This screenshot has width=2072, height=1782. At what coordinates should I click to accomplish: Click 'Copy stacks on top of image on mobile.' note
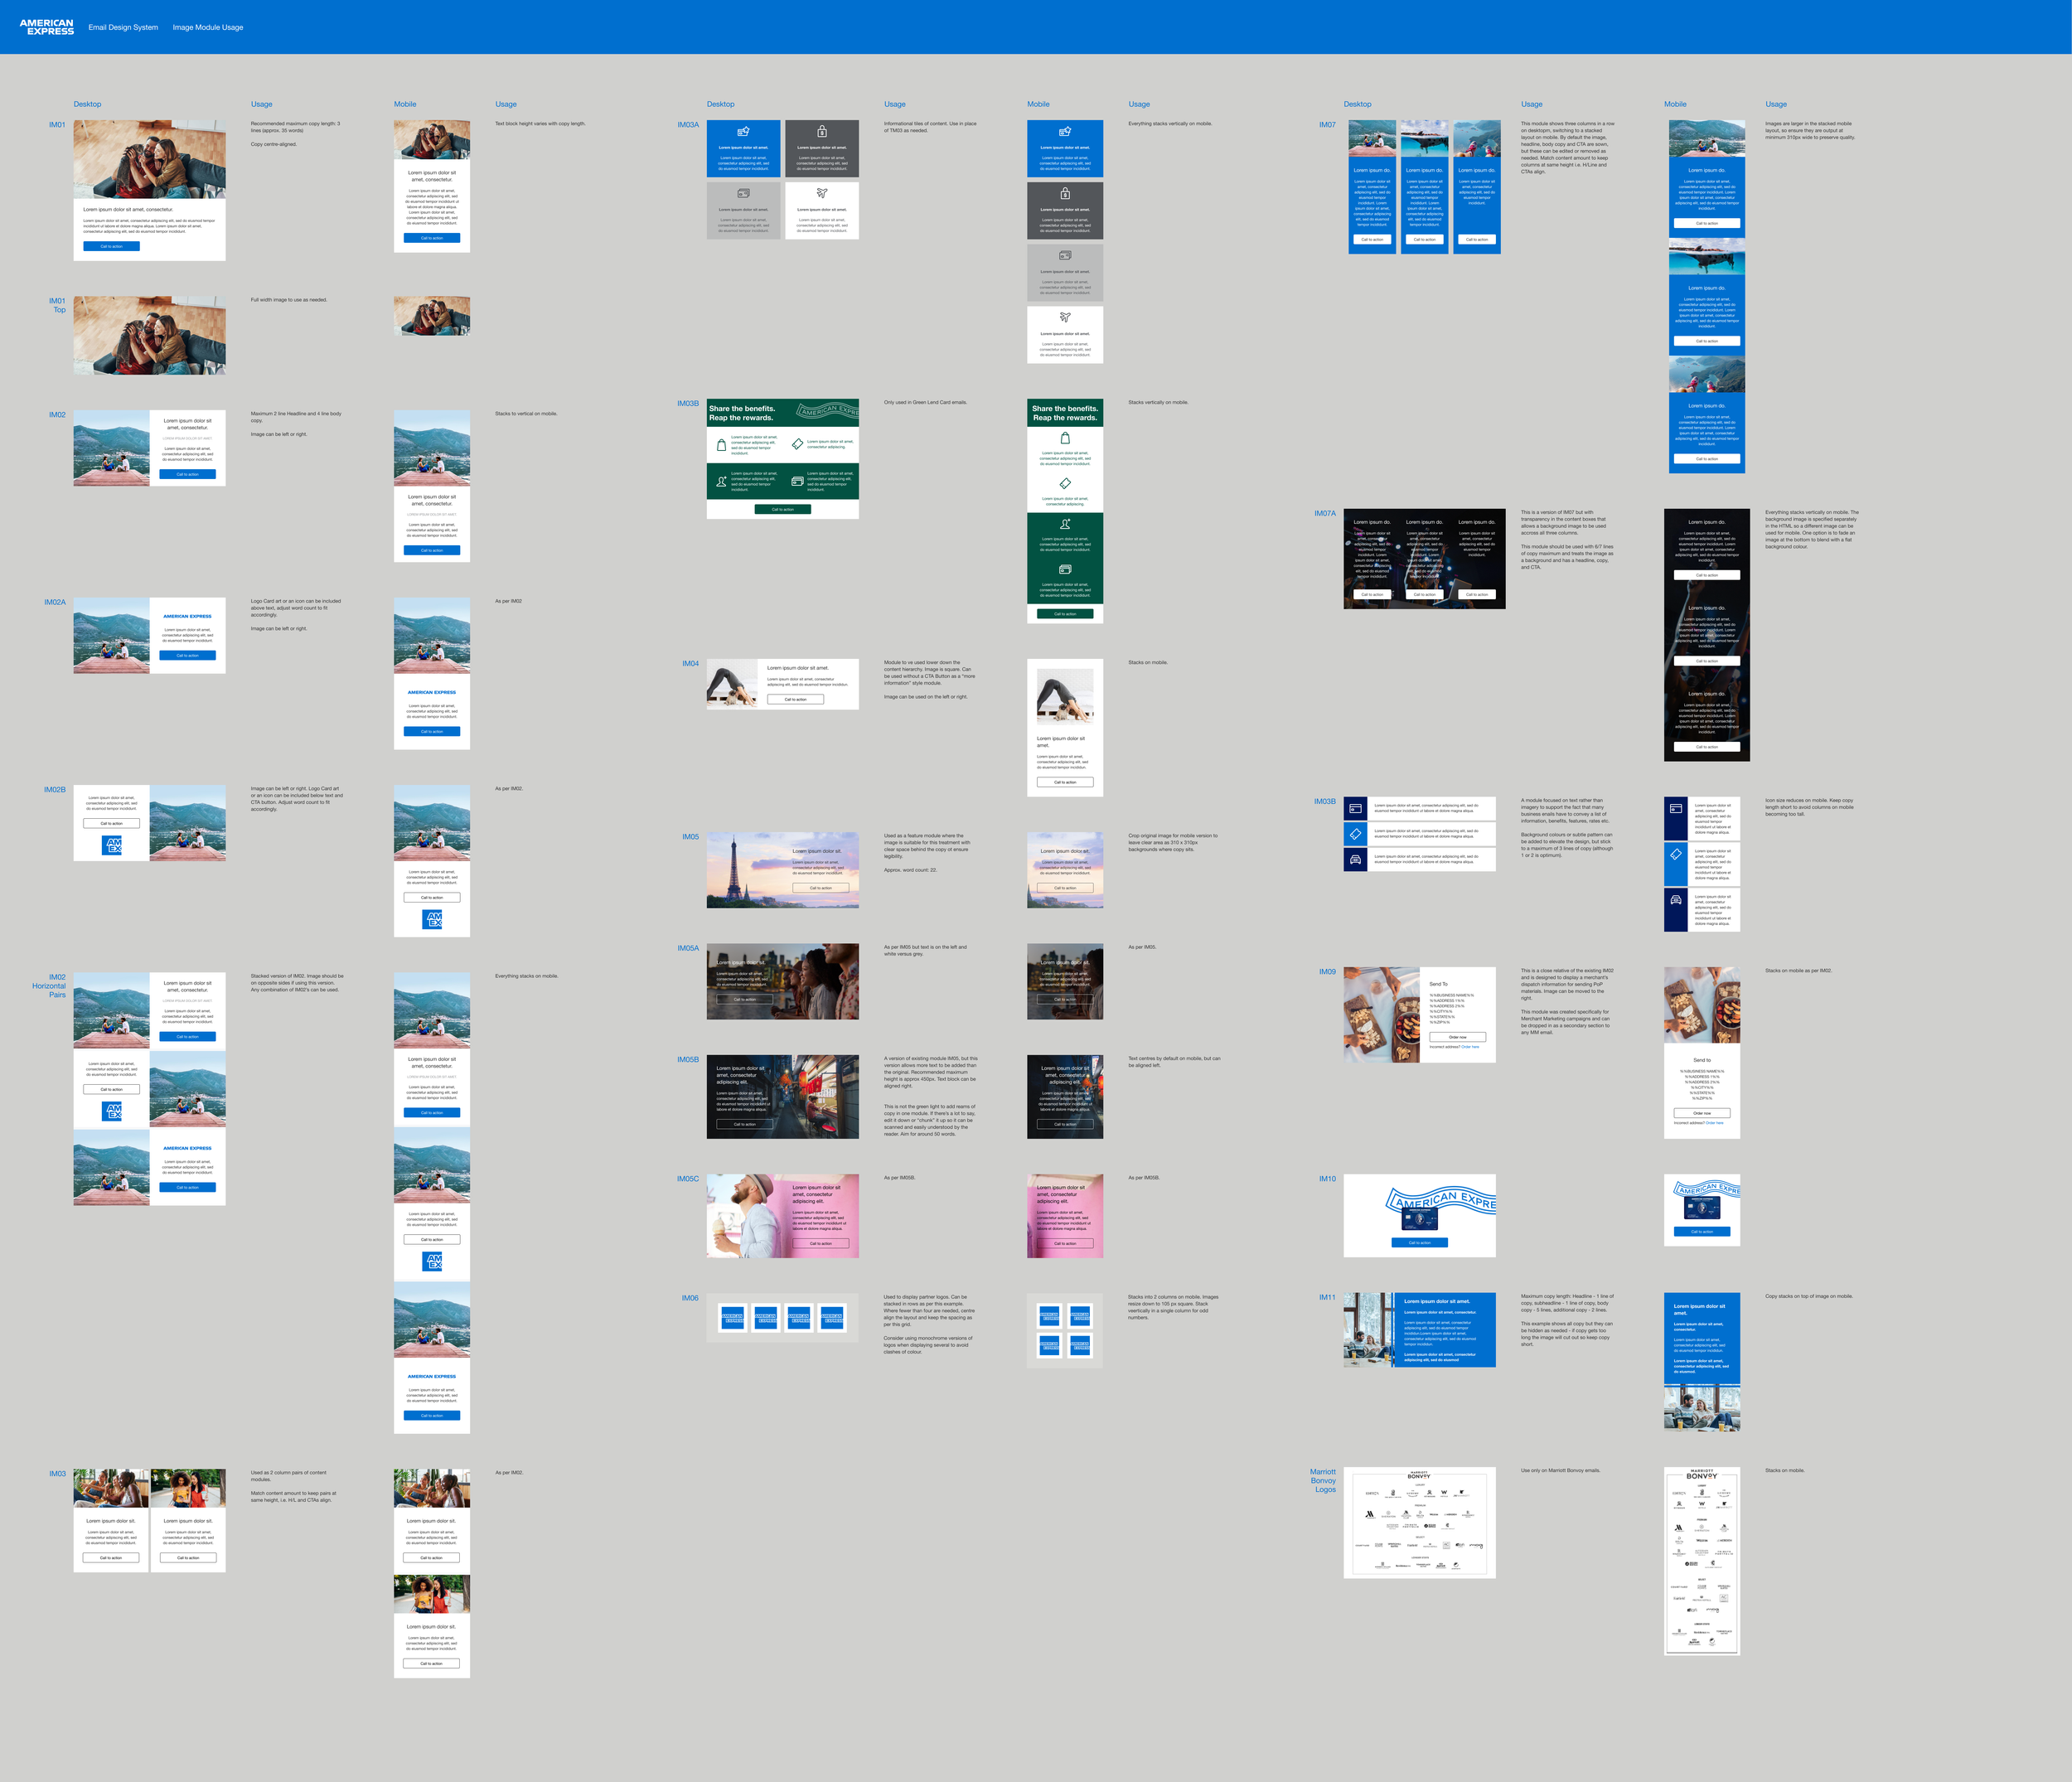(1809, 1296)
